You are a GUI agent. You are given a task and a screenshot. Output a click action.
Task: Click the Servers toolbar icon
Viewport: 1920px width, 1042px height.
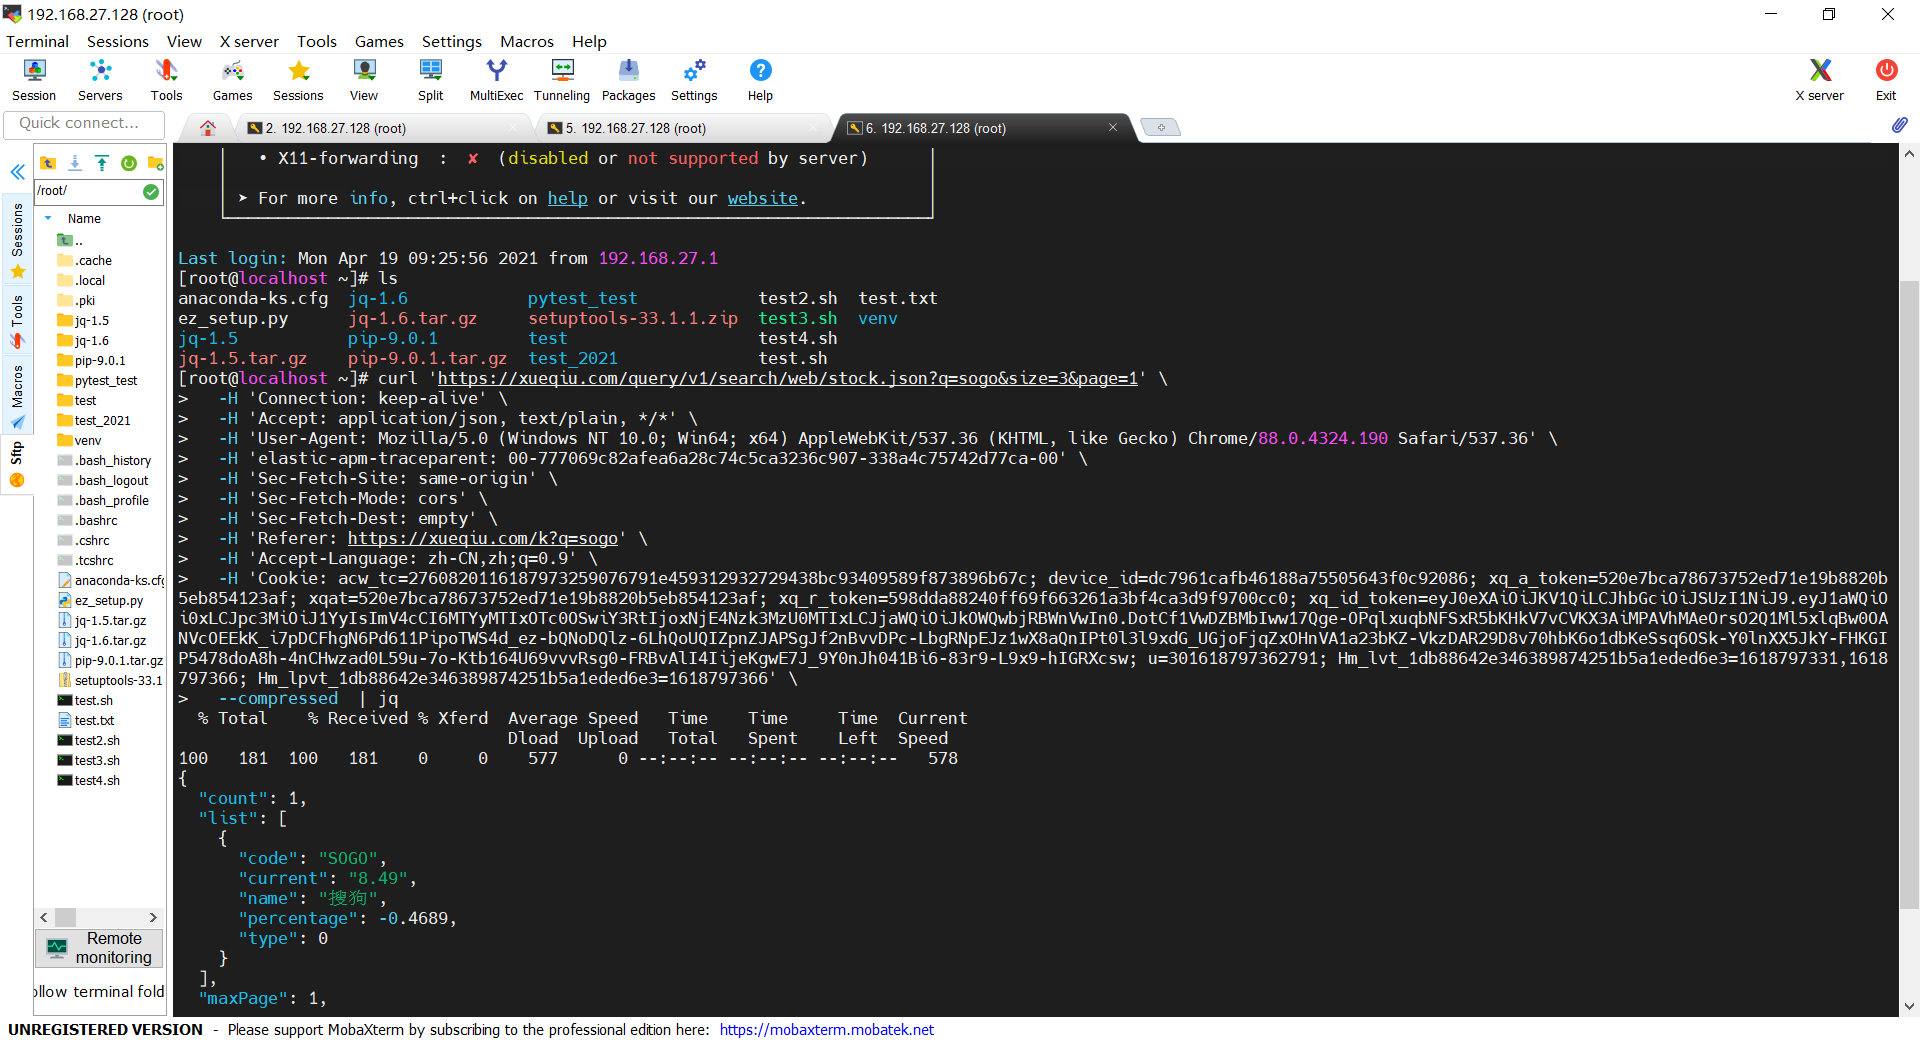pos(100,80)
